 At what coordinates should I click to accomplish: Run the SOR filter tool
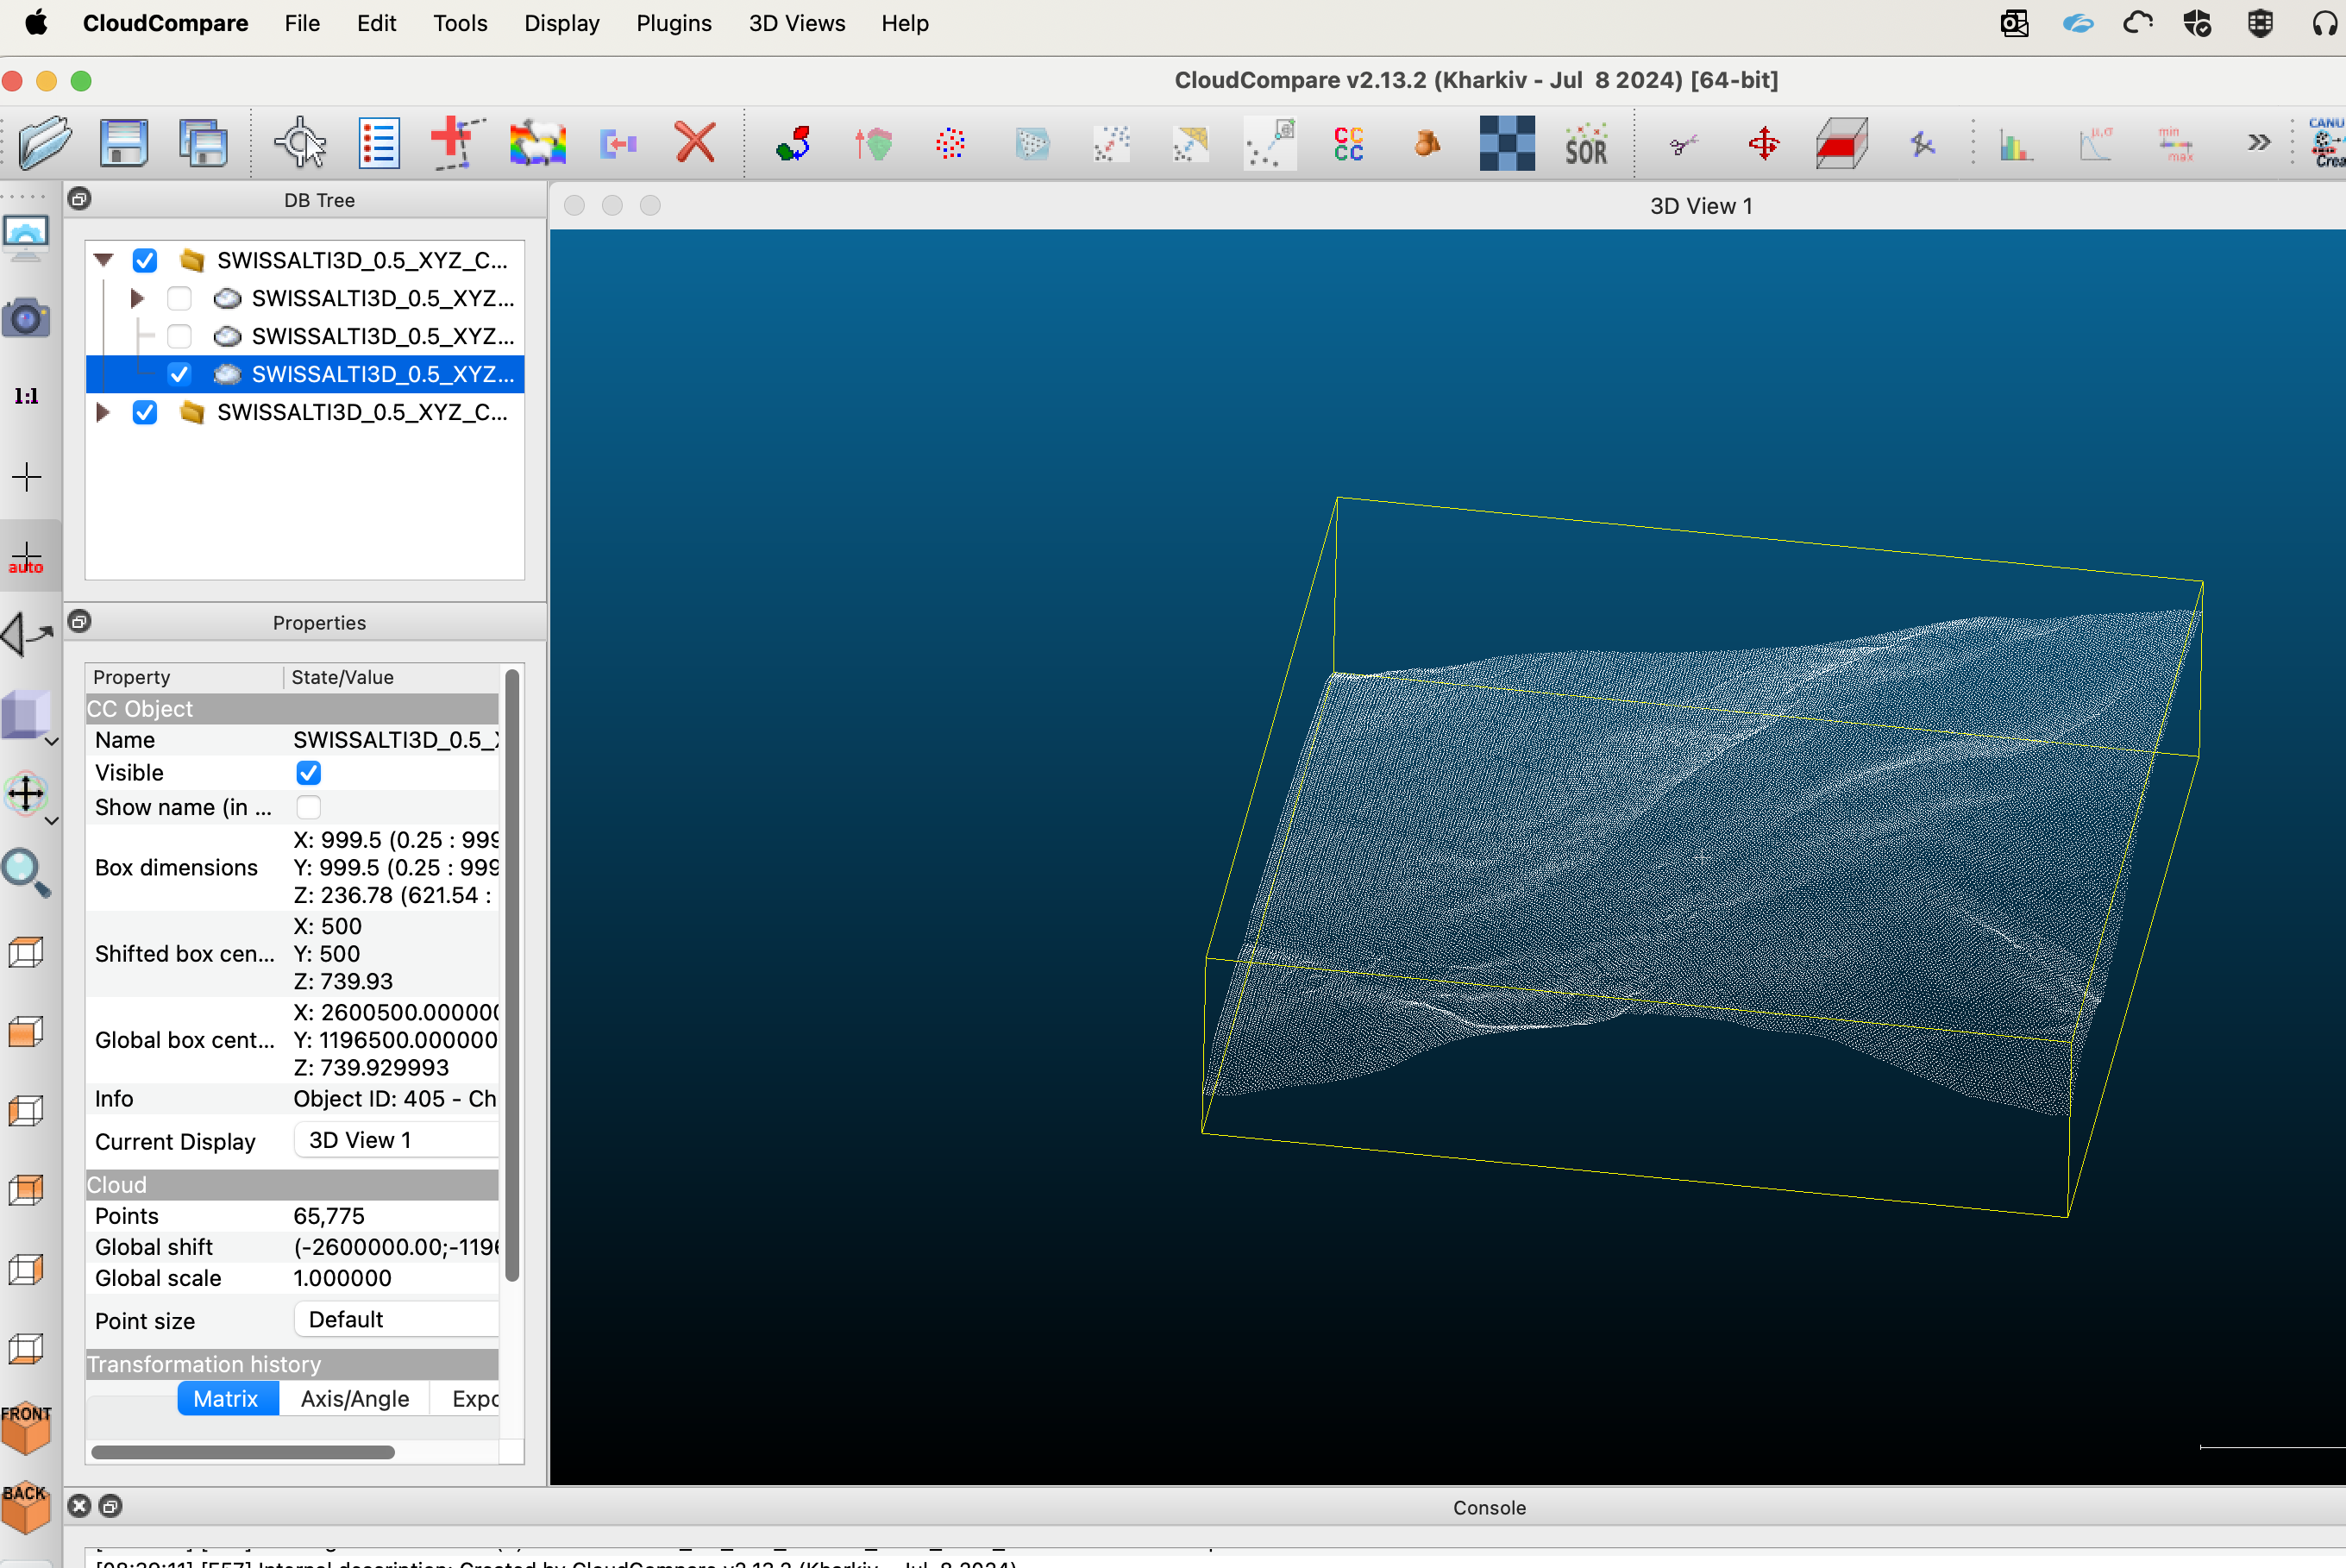tap(1586, 143)
